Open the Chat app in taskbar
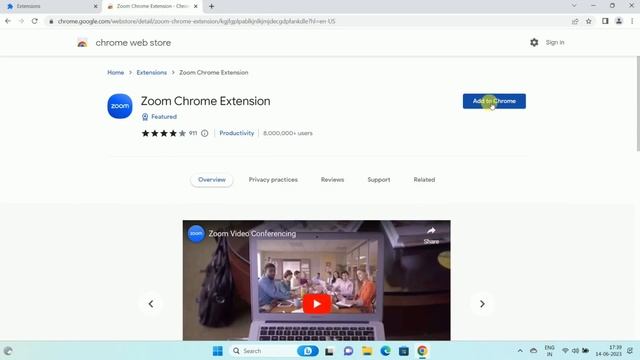Image resolution: width=640 pixels, height=360 pixels. [348, 351]
